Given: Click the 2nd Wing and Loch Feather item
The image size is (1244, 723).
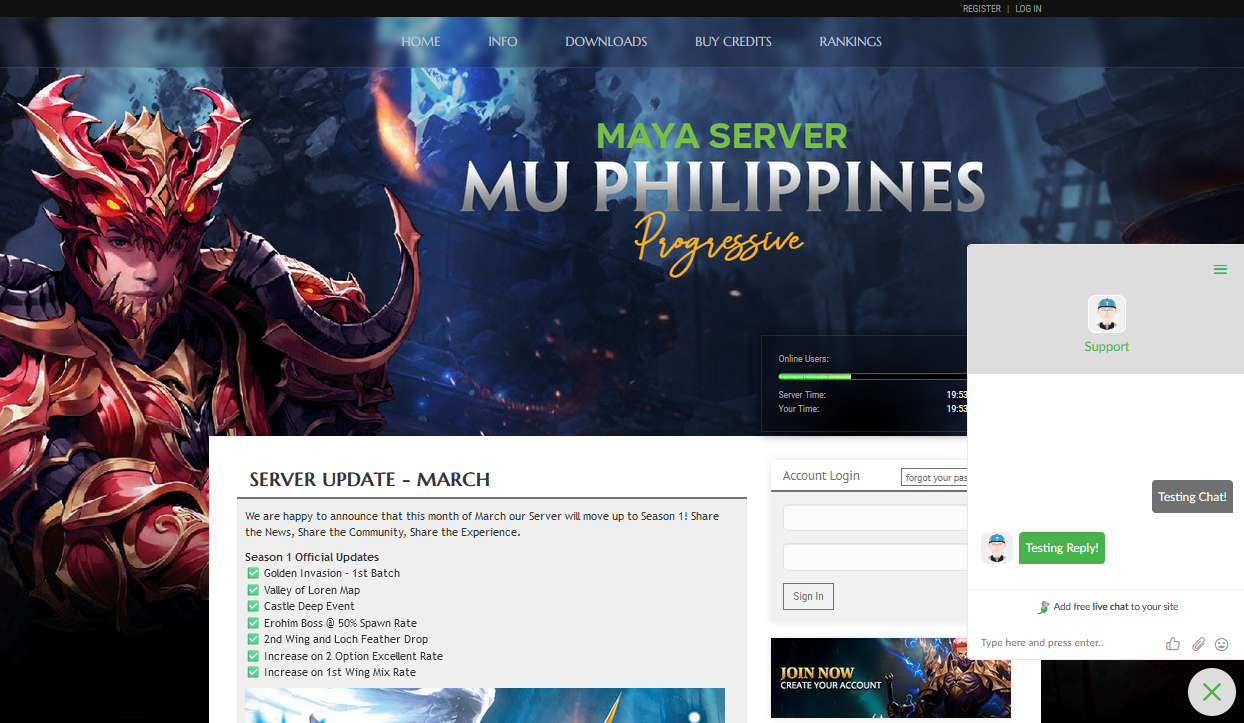Looking at the screenshot, I should 346,639.
